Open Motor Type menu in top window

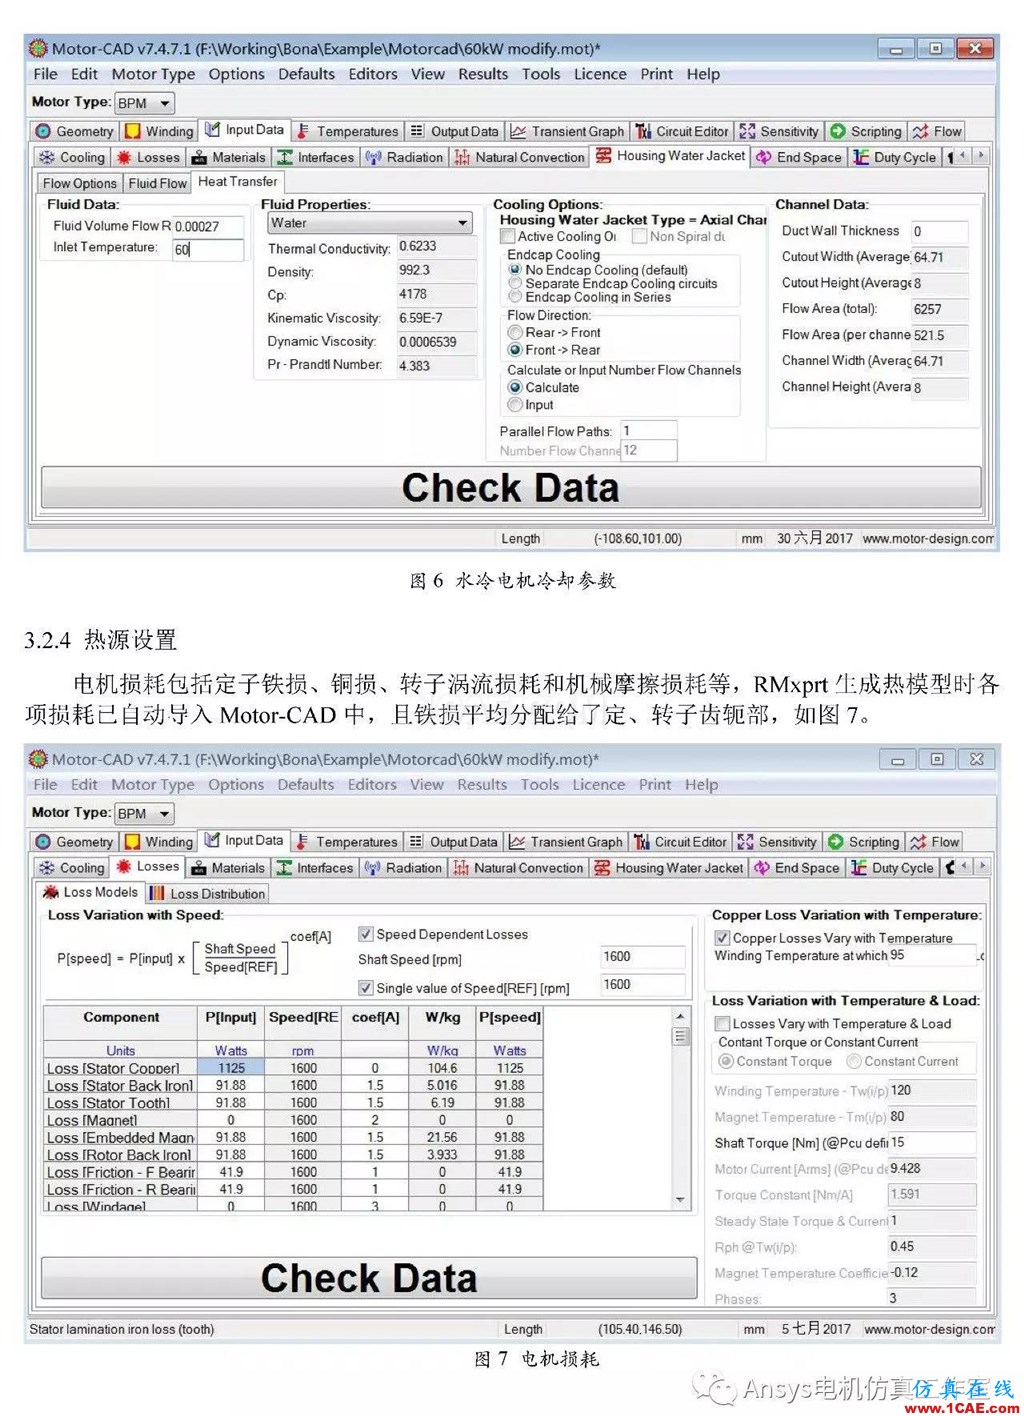153,74
